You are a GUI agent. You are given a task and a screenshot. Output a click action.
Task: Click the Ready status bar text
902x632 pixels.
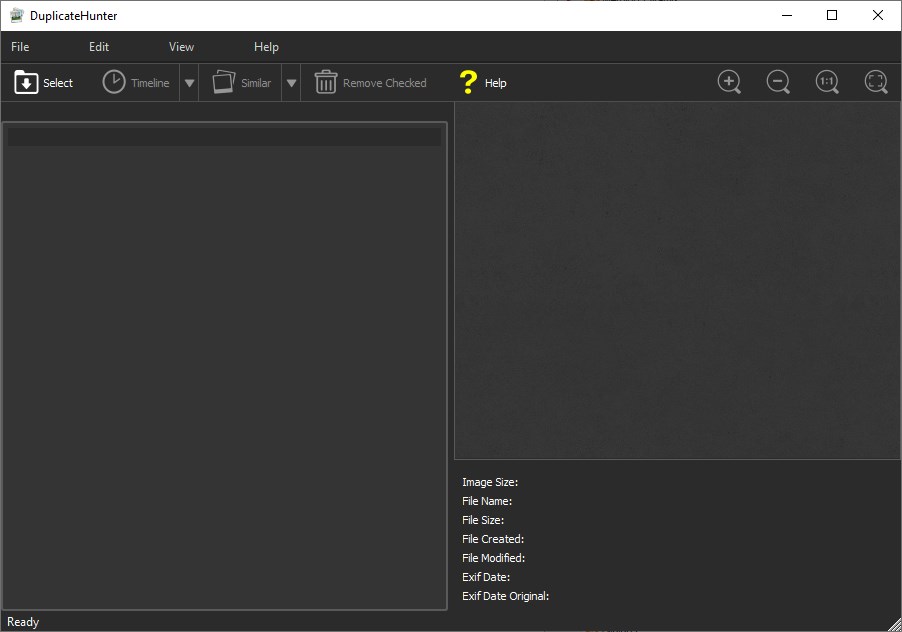(x=23, y=622)
